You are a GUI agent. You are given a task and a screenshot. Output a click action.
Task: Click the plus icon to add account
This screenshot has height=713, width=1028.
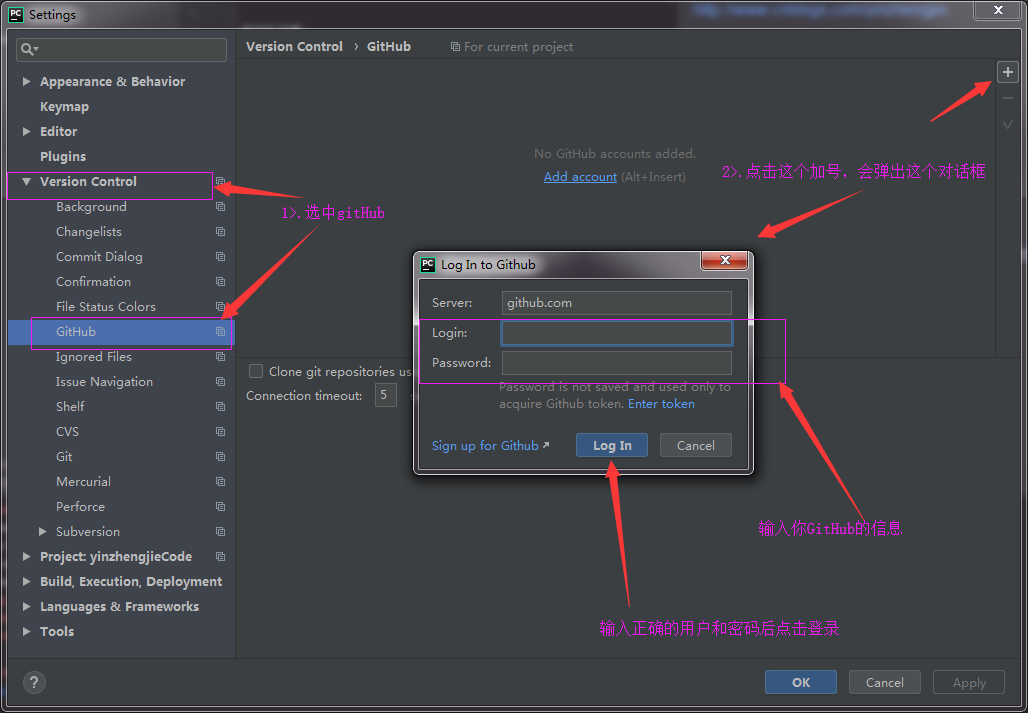click(x=1008, y=72)
